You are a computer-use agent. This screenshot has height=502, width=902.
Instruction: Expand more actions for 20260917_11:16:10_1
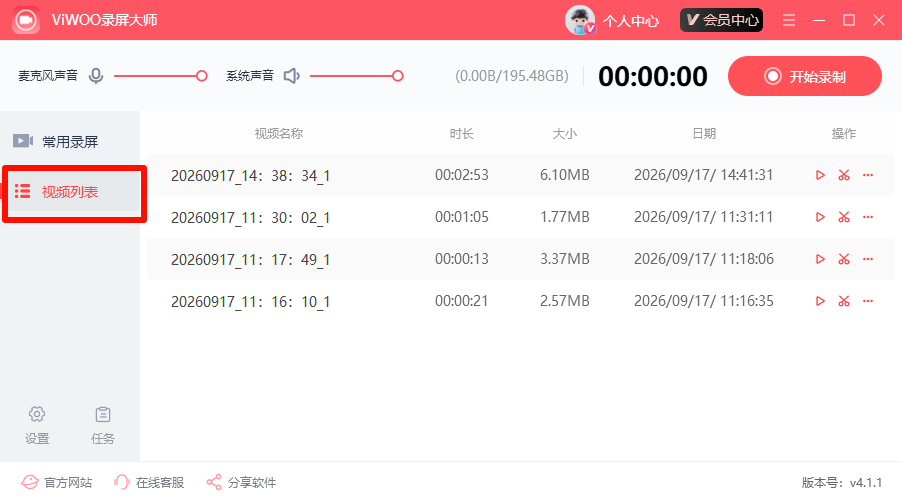(x=868, y=301)
